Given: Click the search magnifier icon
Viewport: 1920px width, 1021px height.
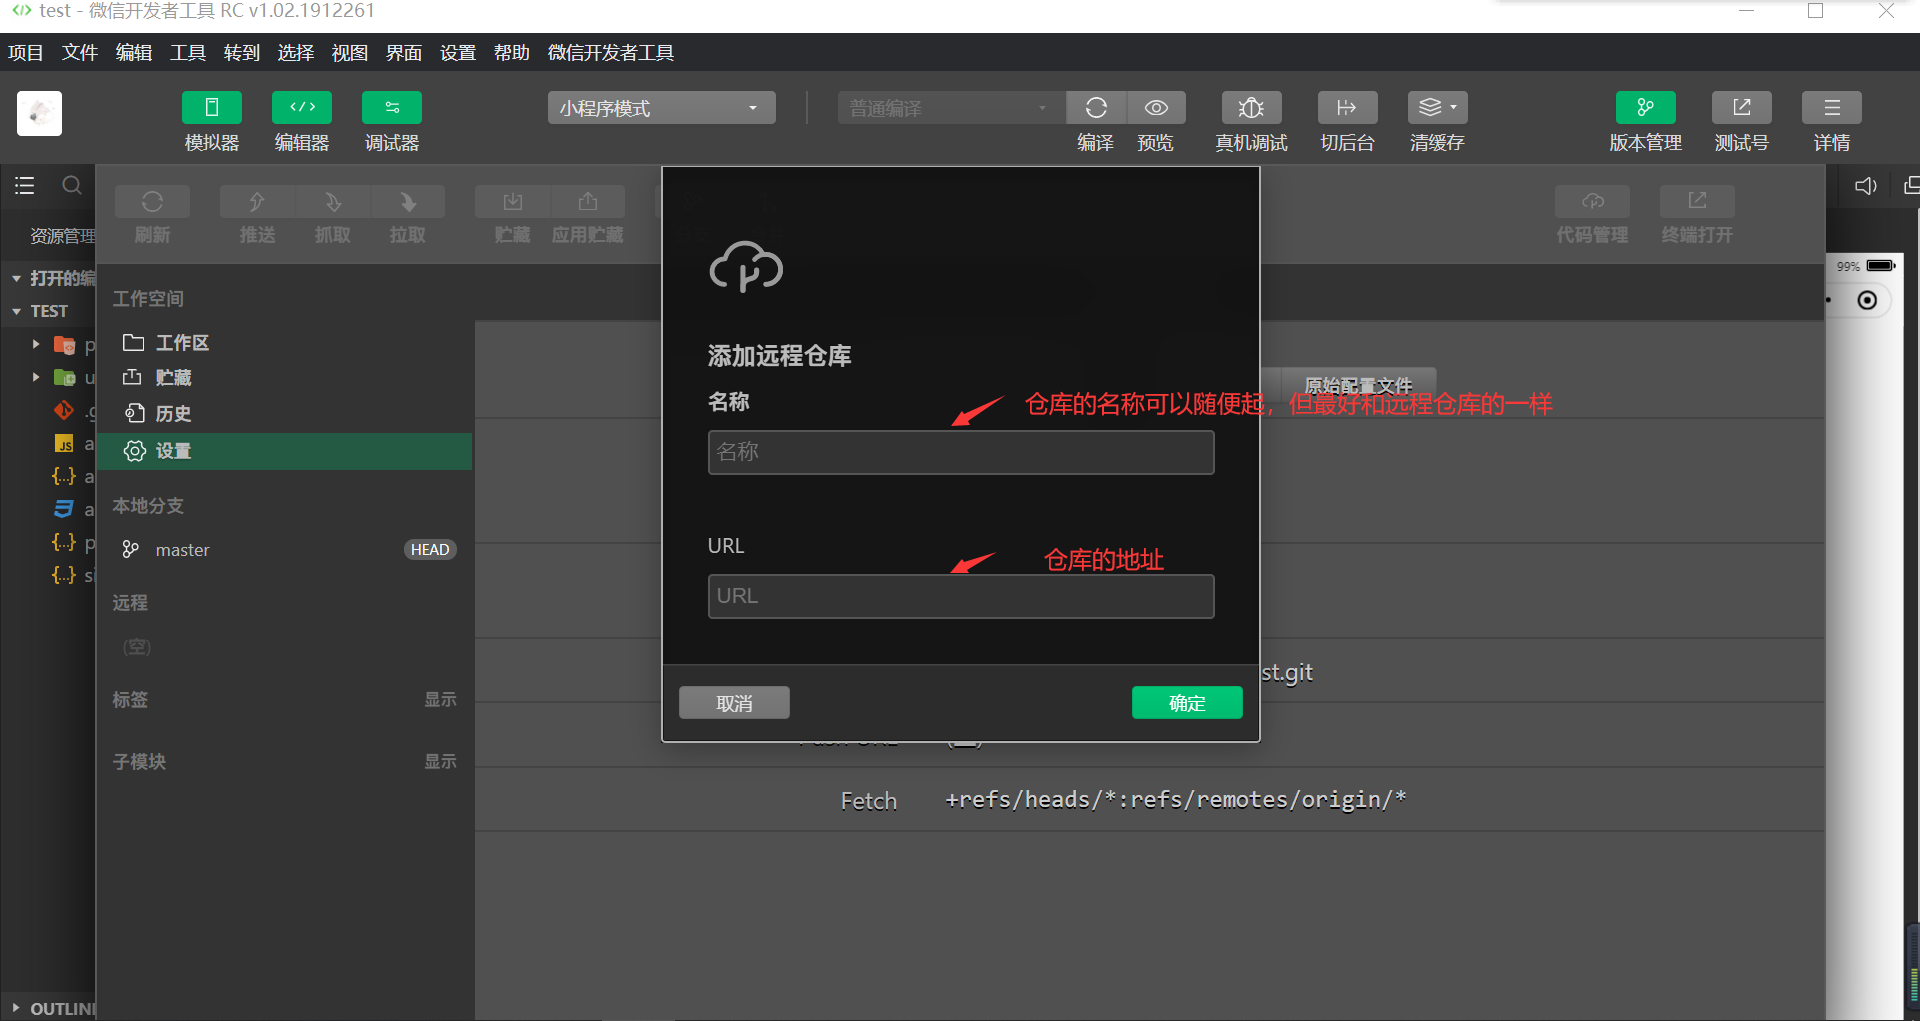Looking at the screenshot, I should coord(71,185).
